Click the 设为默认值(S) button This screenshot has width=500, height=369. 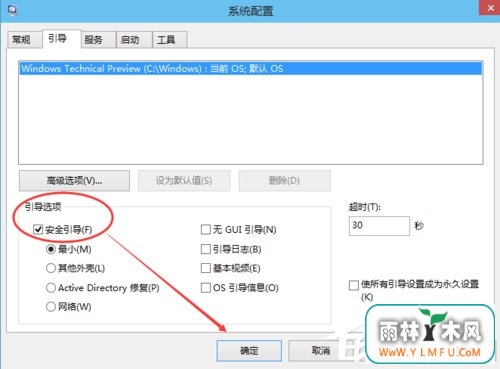click(x=184, y=181)
